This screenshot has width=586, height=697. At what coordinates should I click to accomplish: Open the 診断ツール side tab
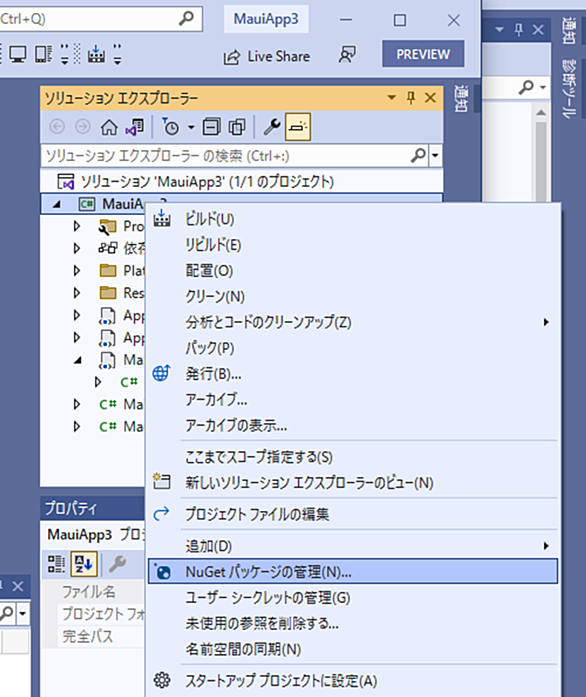tap(569, 89)
